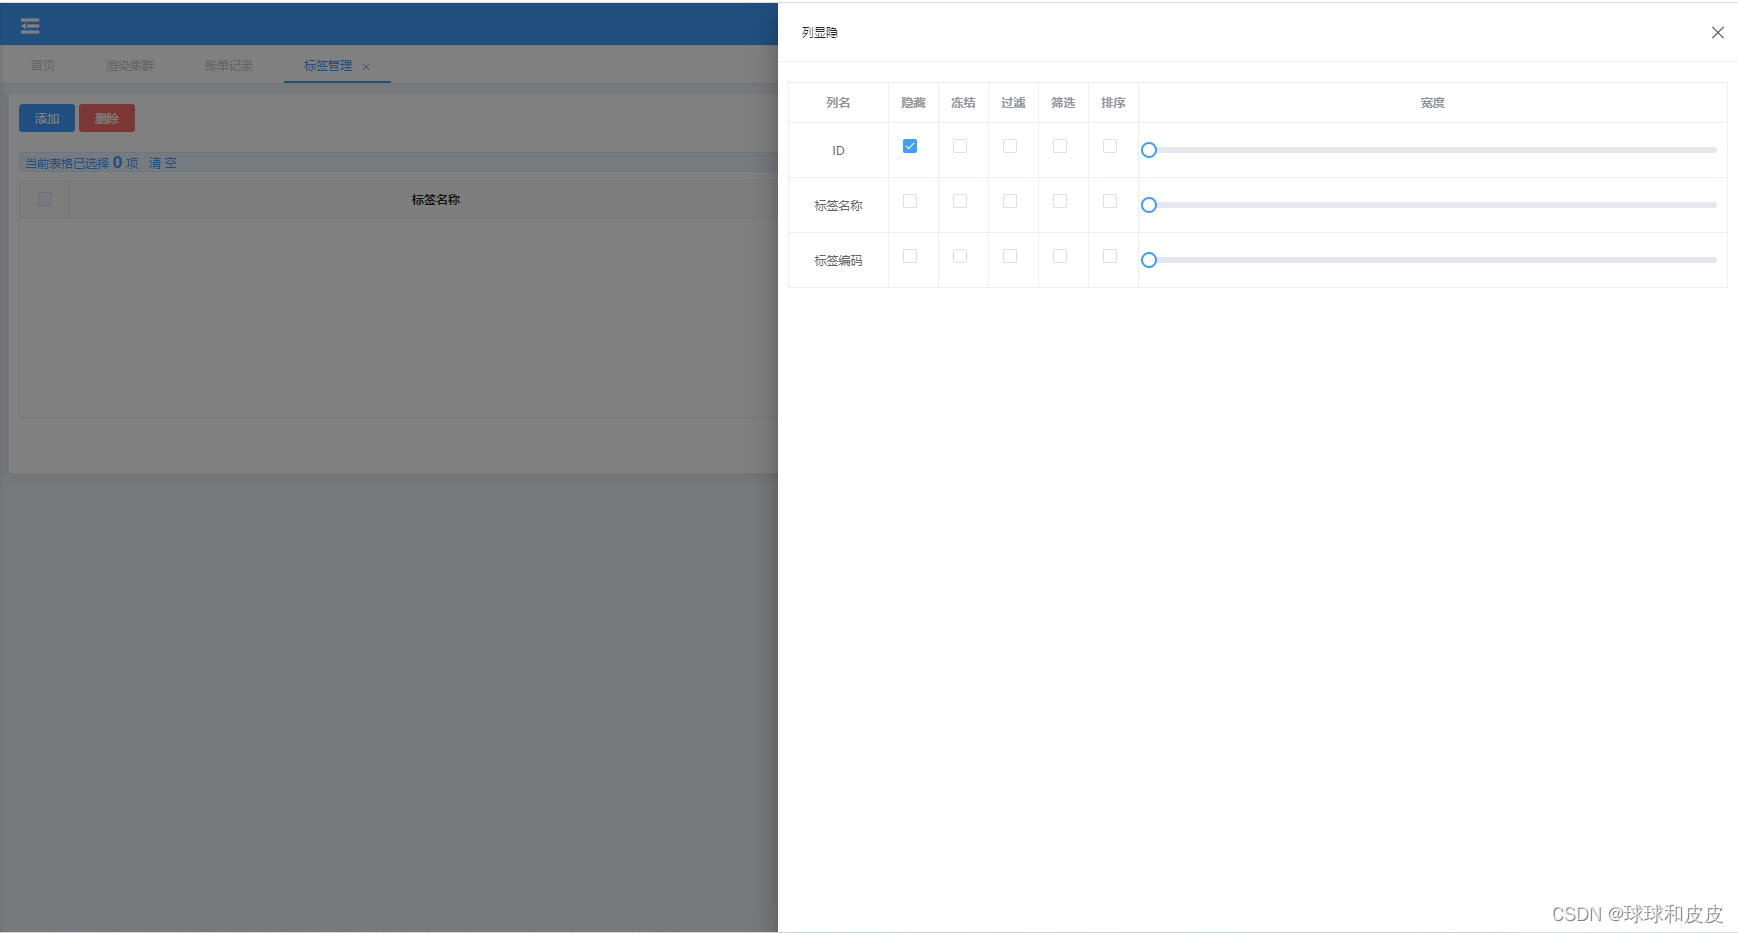Click the 宽度 column header
The height and width of the screenshot is (933, 1738).
pos(1432,103)
